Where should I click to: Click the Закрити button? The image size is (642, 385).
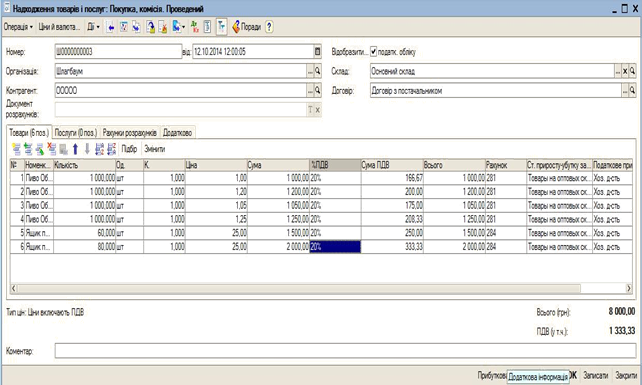tap(626, 375)
